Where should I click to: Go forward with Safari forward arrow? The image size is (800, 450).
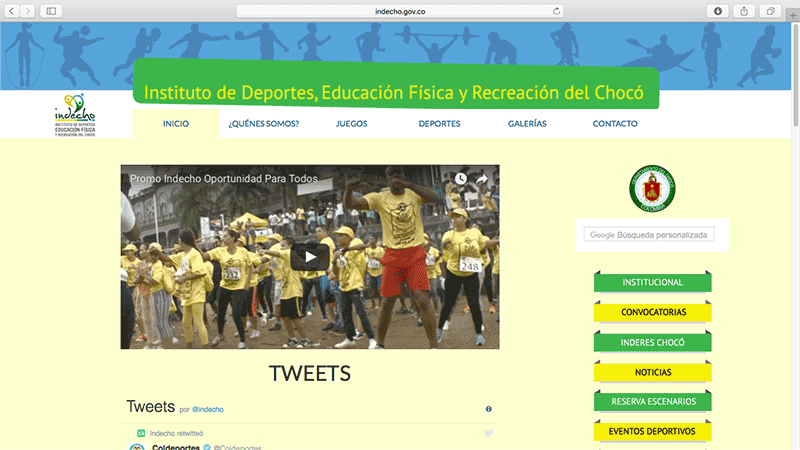(x=28, y=11)
